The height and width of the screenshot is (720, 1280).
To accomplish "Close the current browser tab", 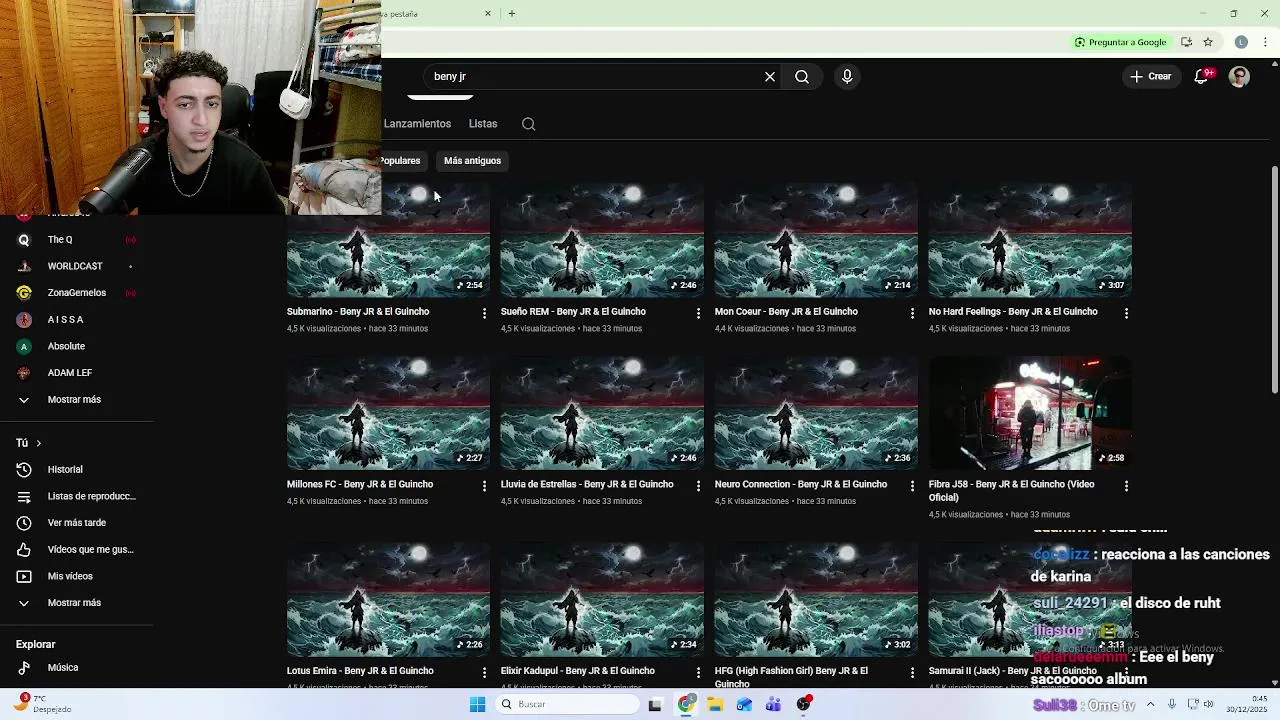I will pos(488,14).
